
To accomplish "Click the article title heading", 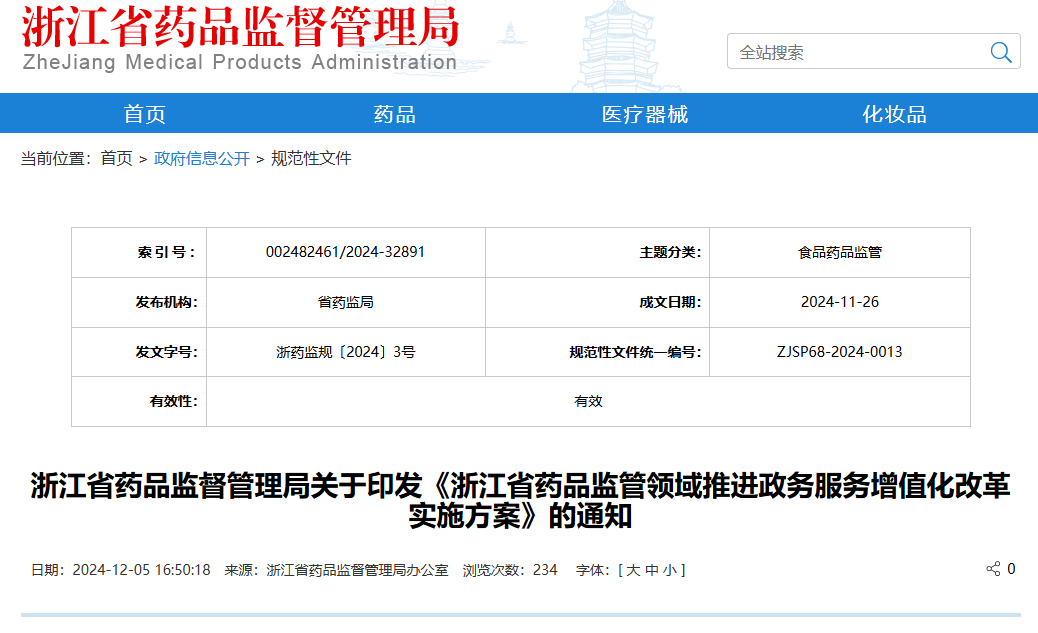I will [520, 501].
